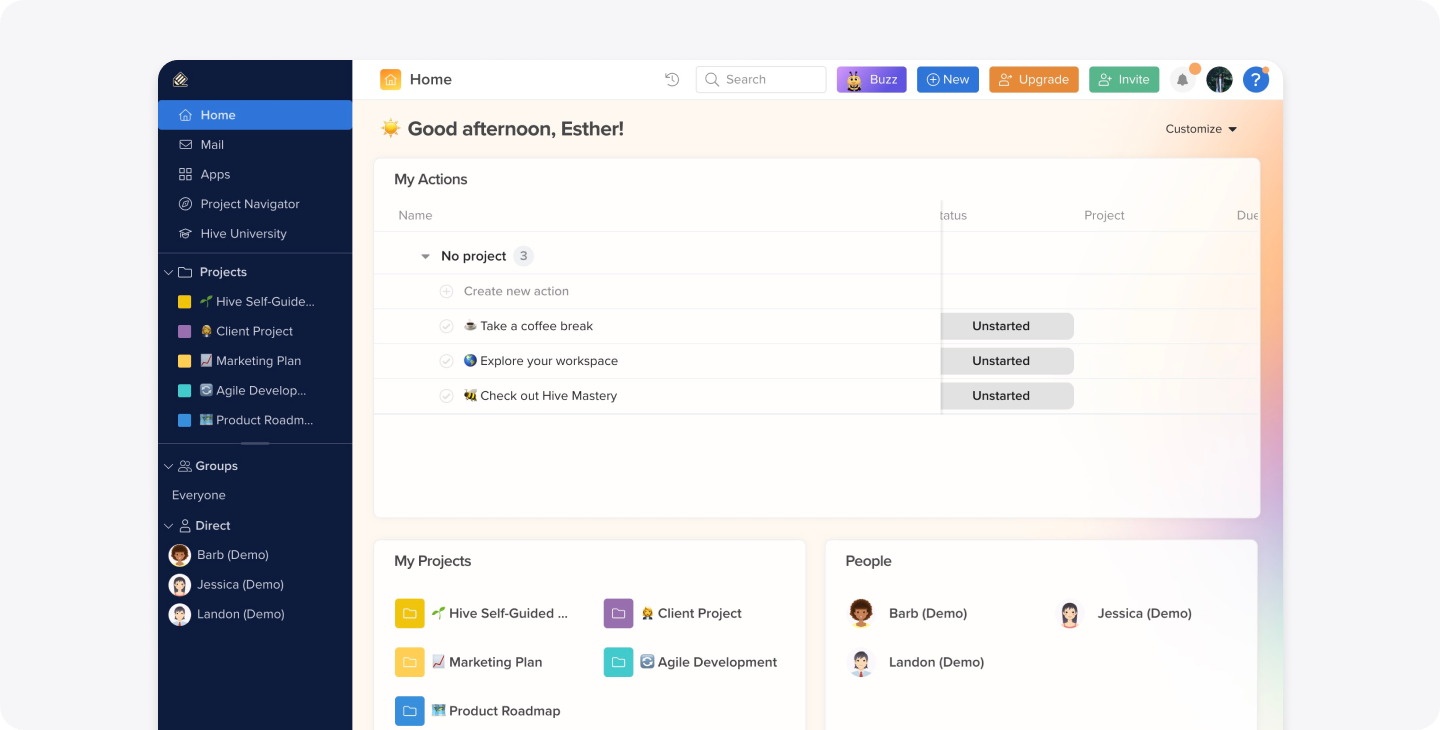Open the Customize dropdown
The image size is (1440, 730).
(1200, 128)
